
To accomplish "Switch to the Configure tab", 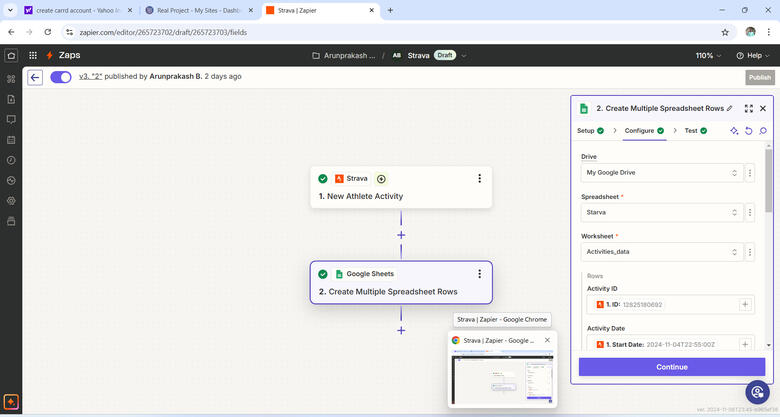I will 644,131.
